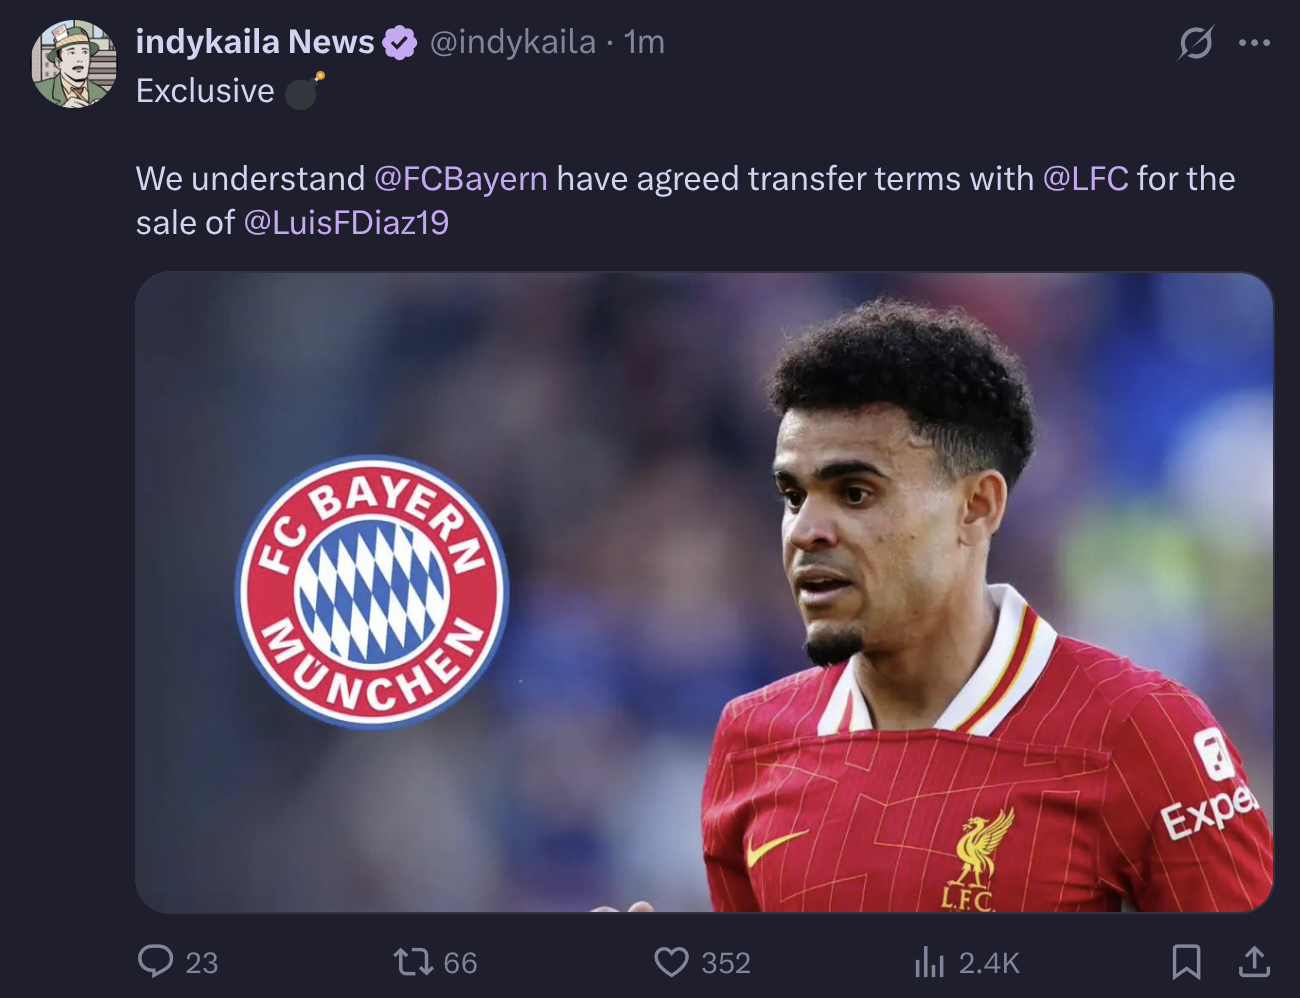This screenshot has width=1300, height=998.
Task: Like the tweet with heart icon
Action: point(671,962)
